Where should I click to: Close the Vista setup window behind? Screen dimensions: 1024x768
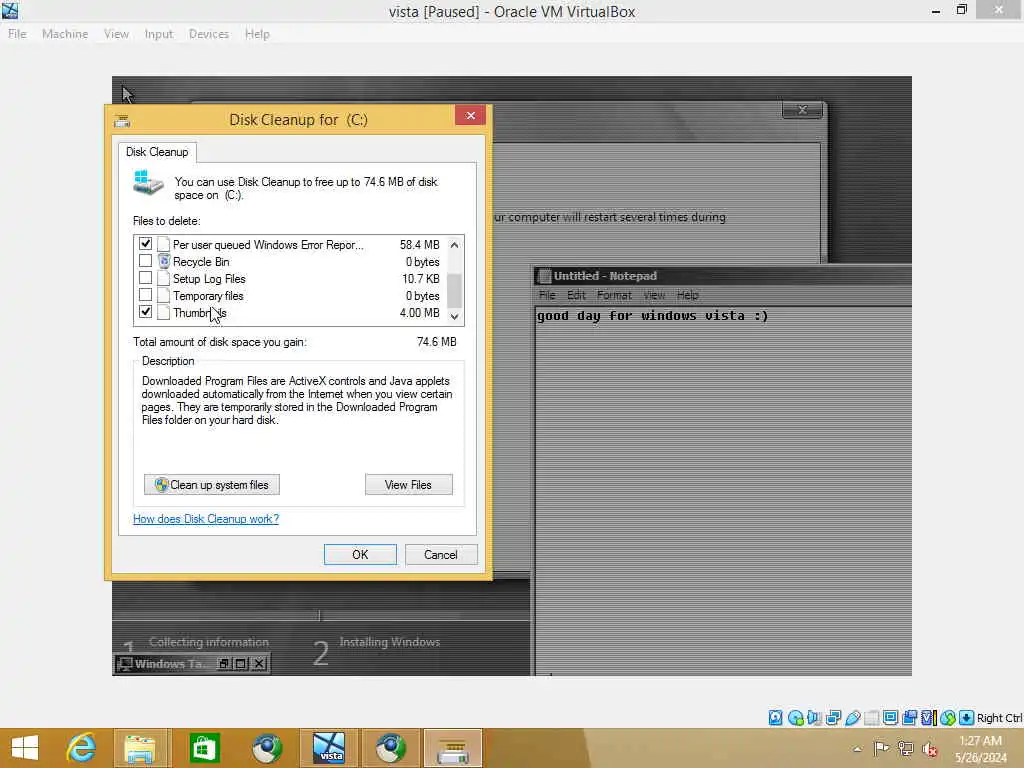click(803, 110)
